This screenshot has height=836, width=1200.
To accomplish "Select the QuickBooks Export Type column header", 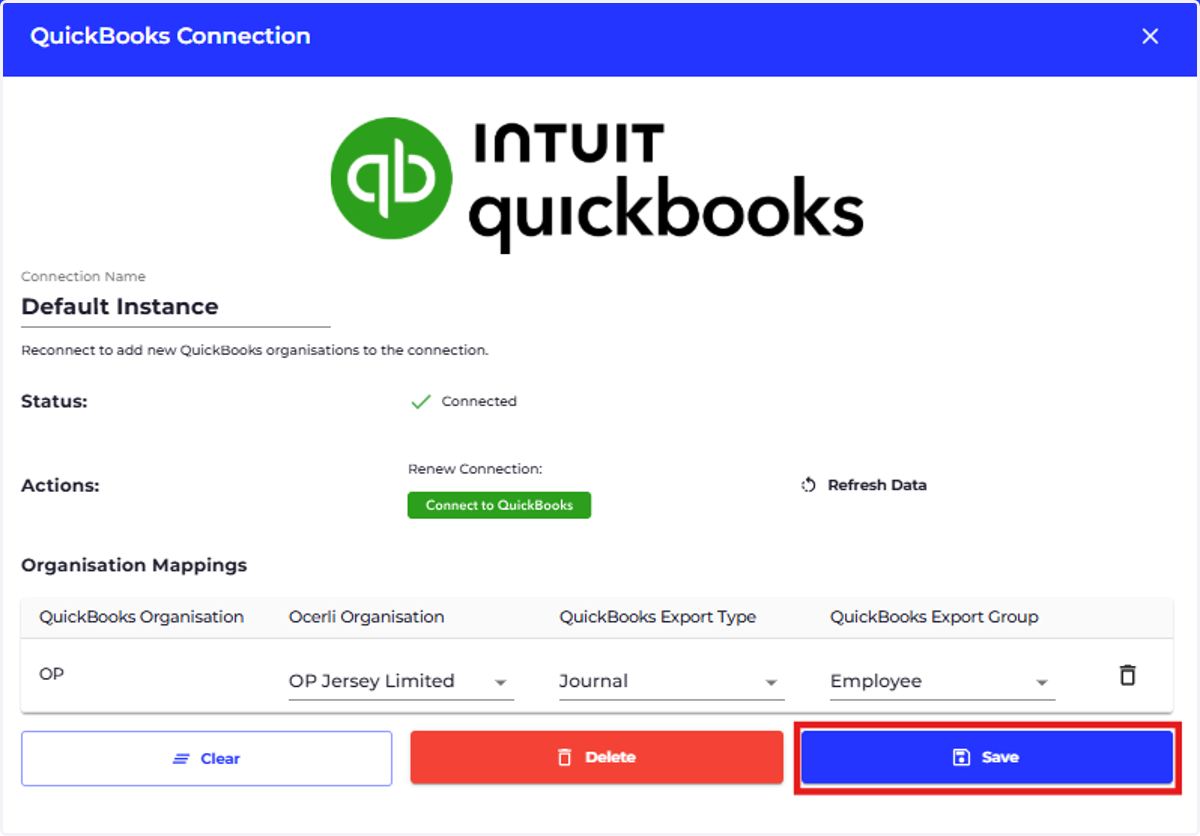I will (x=658, y=617).
